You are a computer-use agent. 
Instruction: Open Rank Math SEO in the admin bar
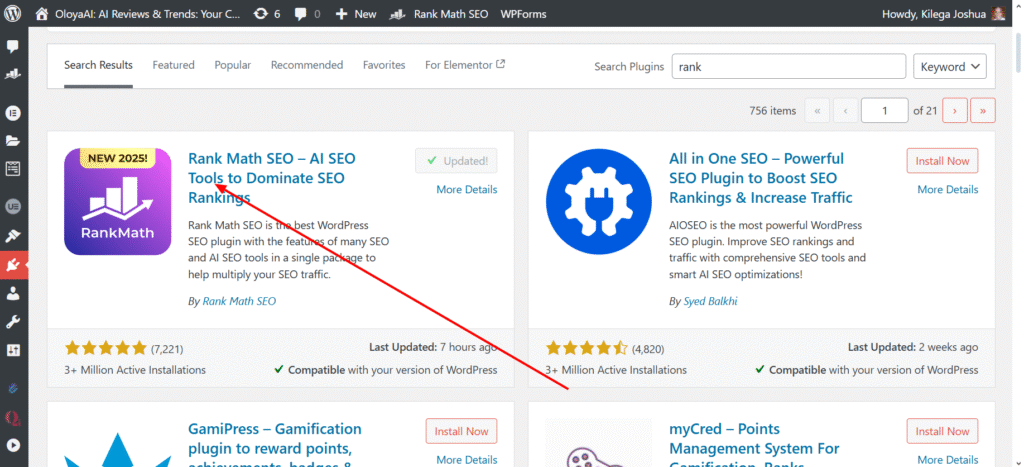[439, 14]
